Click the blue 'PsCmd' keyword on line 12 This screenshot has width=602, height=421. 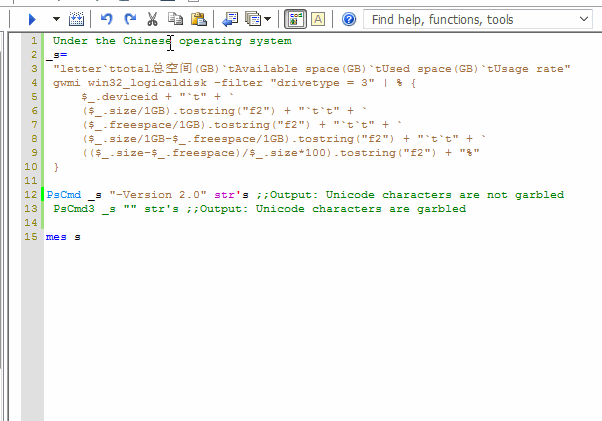64,195
